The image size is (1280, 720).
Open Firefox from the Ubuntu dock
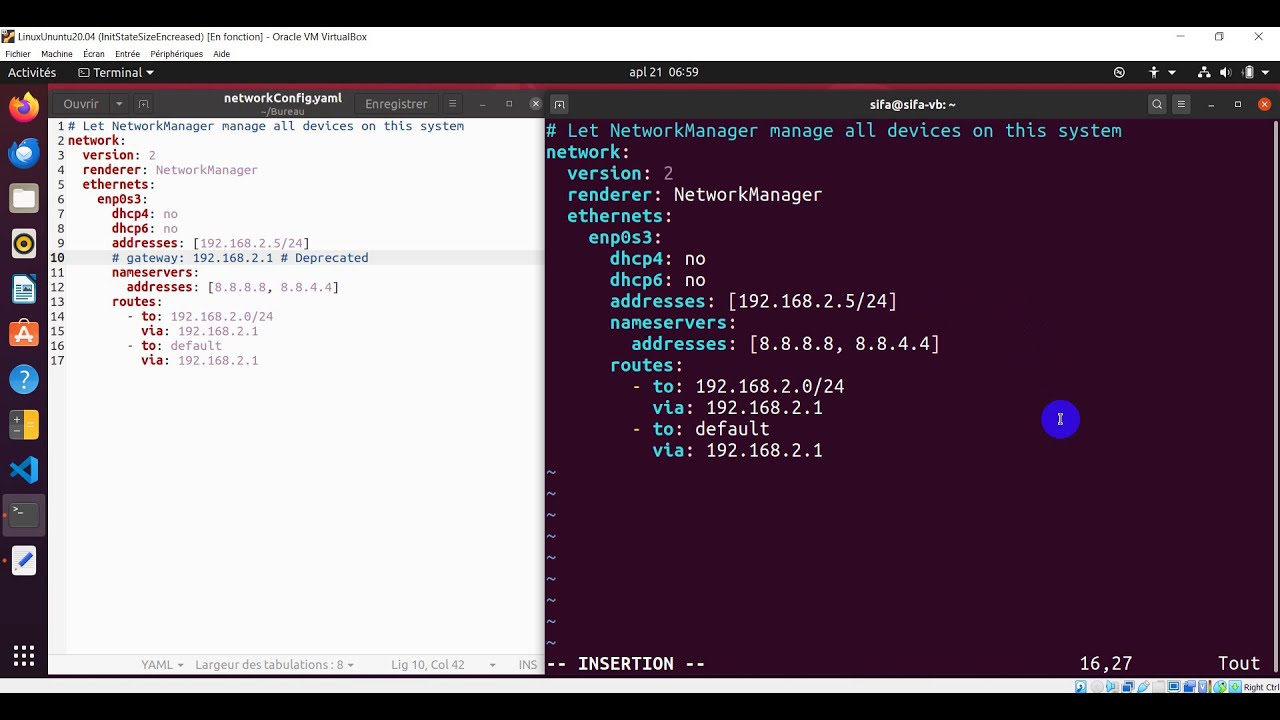[x=24, y=107]
